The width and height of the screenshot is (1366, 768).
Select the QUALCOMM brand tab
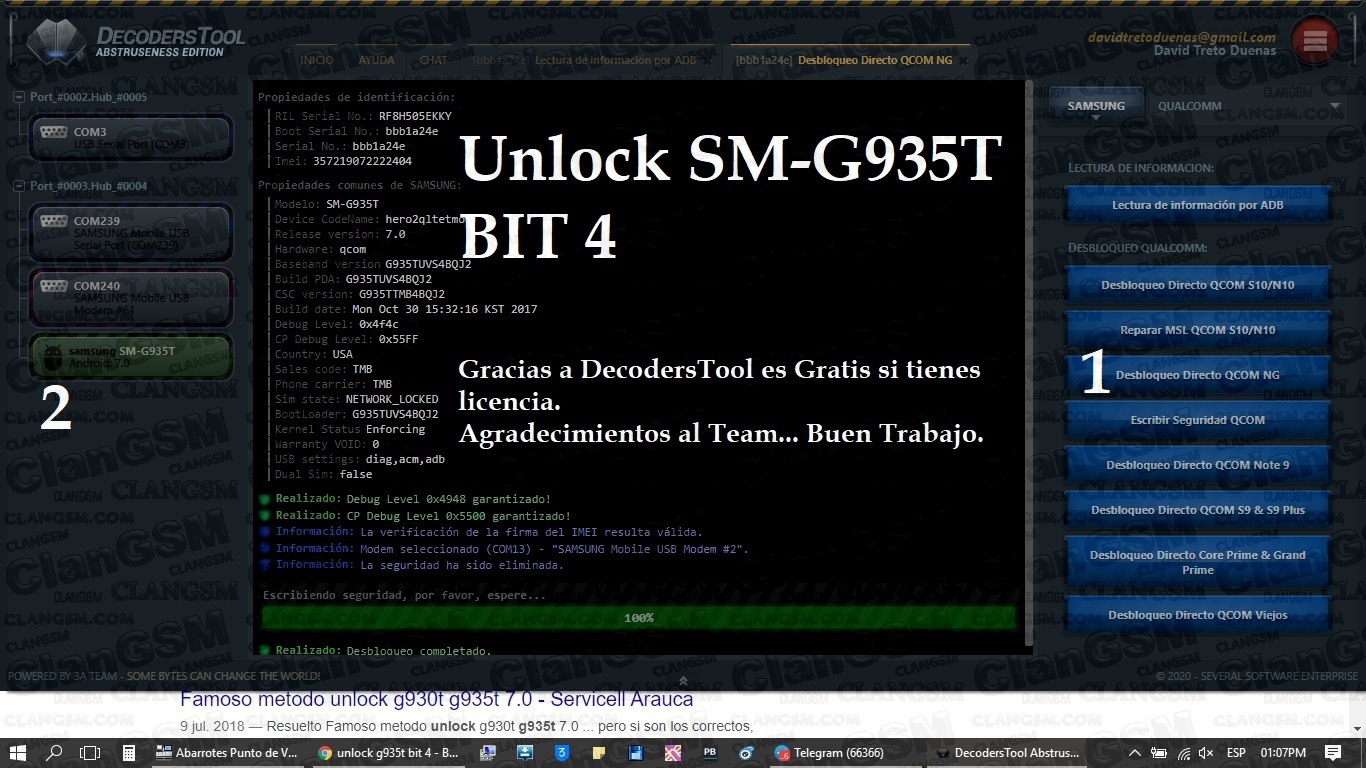pyautogui.click(x=1190, y=106)
